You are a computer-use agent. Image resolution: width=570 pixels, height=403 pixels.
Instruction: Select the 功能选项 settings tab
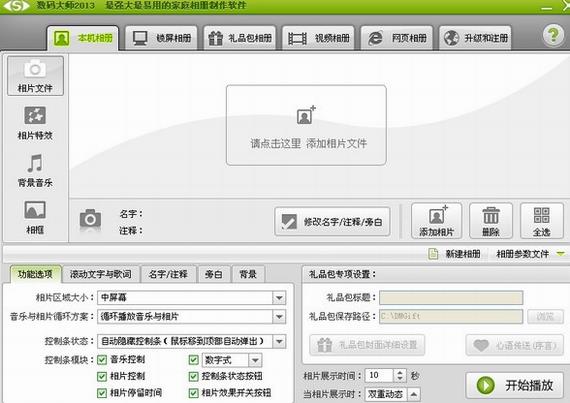coord(35,274)
